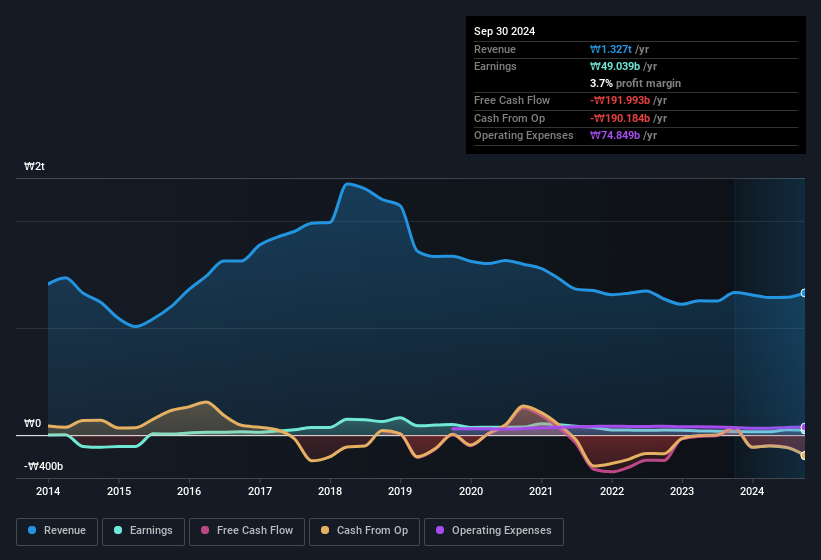
Task: Toggle the Free Cash Flow legend button
Action: pyautogui.click(x=247, y=531)
